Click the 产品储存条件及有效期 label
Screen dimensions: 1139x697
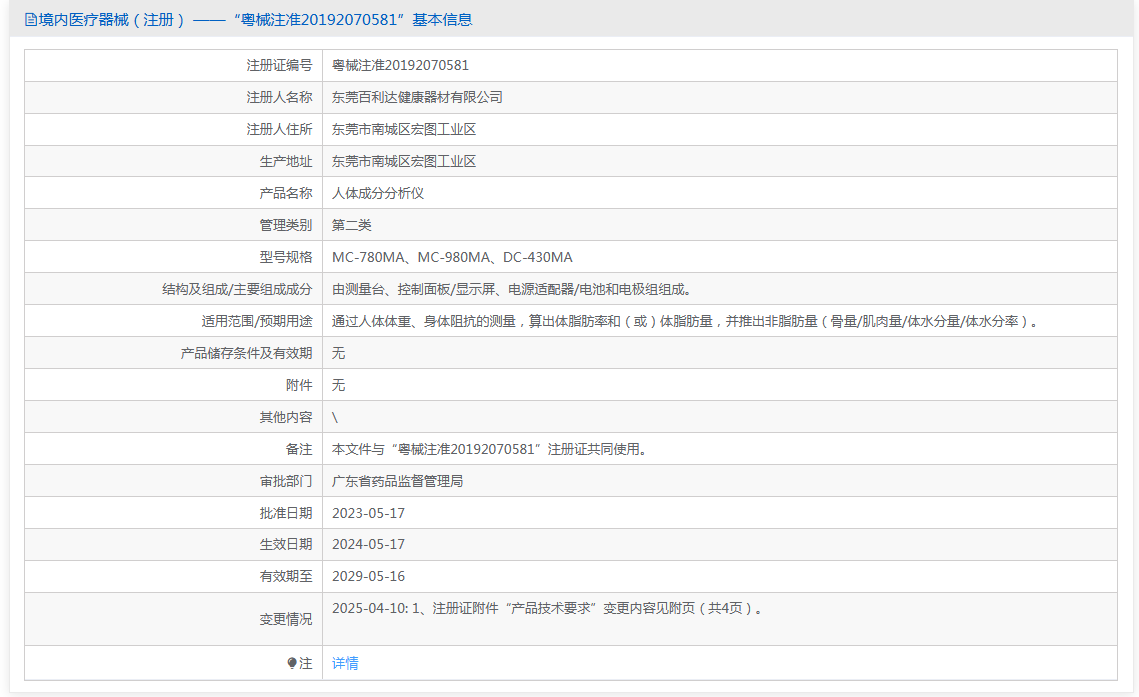pyautogui.click(x=246, y=353)
